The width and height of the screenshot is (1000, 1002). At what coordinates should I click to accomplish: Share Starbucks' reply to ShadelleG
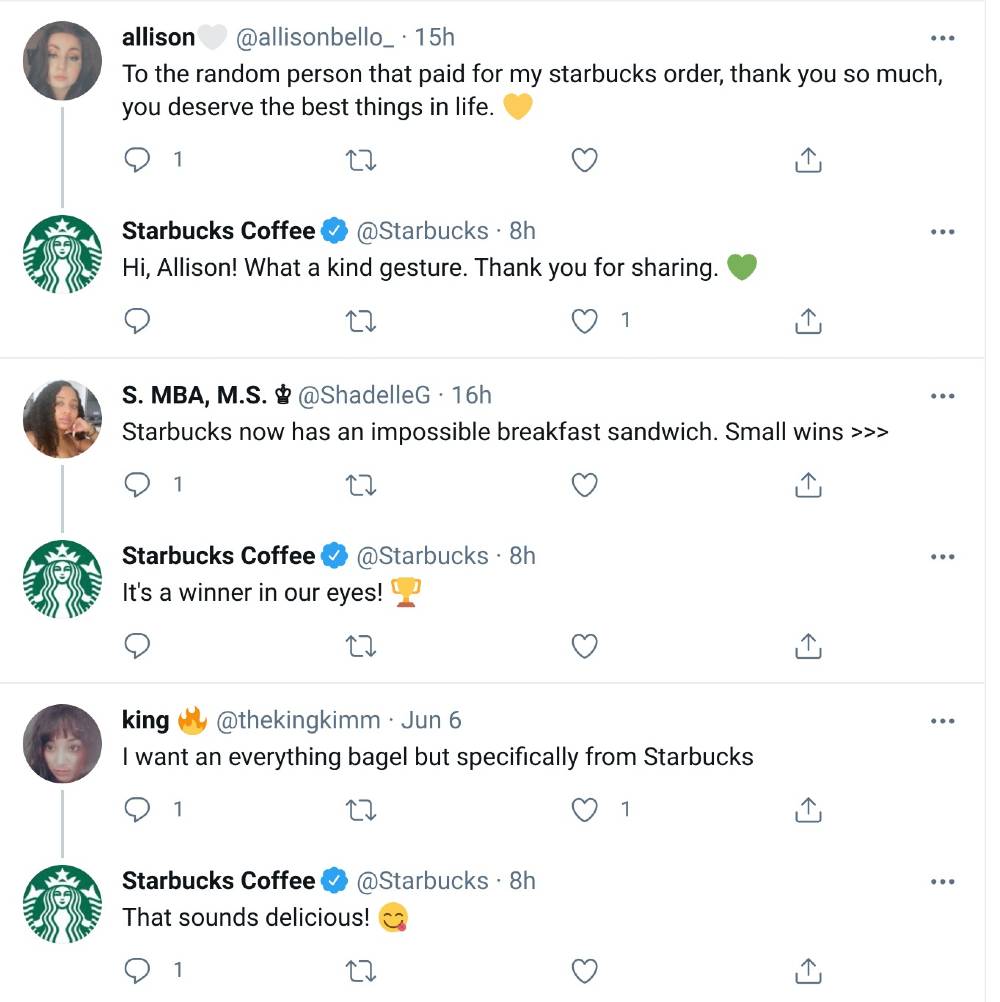(x=808, y=646)
